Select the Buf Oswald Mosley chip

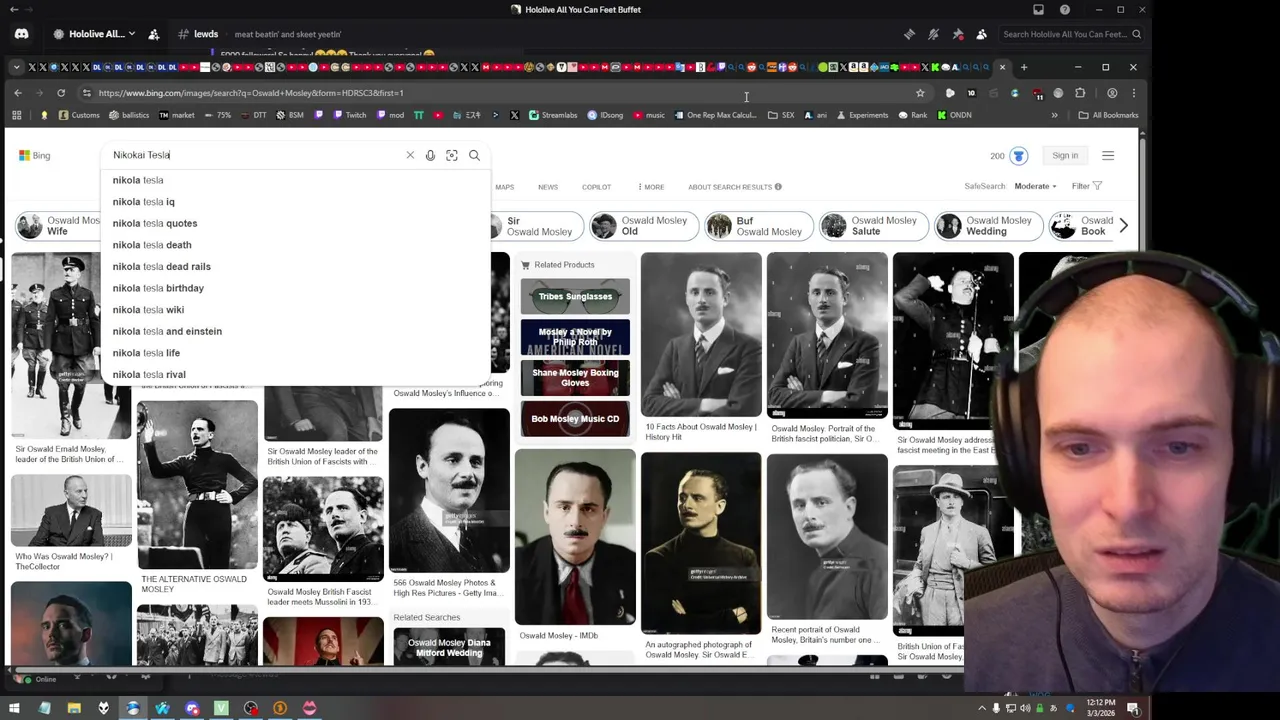(x=757, y=226)
